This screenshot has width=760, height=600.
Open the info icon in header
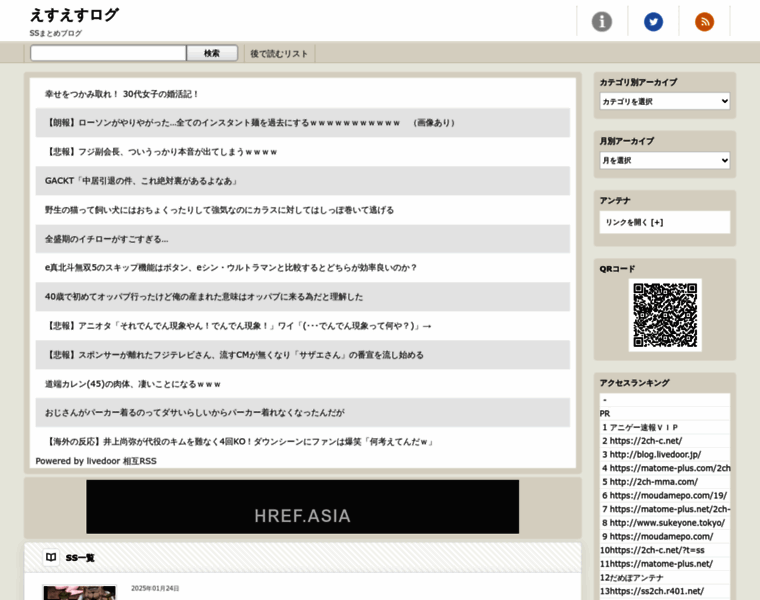(x=602, y=21)
